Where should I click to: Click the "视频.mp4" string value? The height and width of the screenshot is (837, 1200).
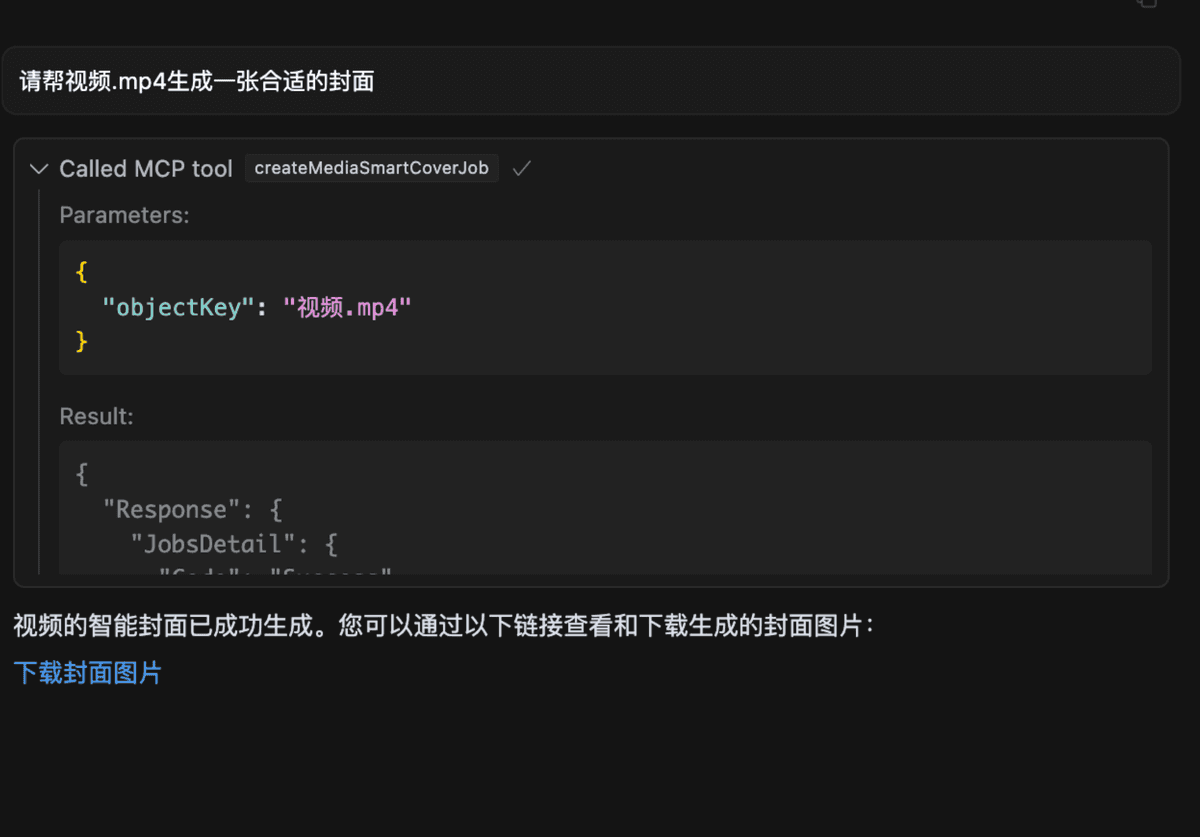point(347,307)
